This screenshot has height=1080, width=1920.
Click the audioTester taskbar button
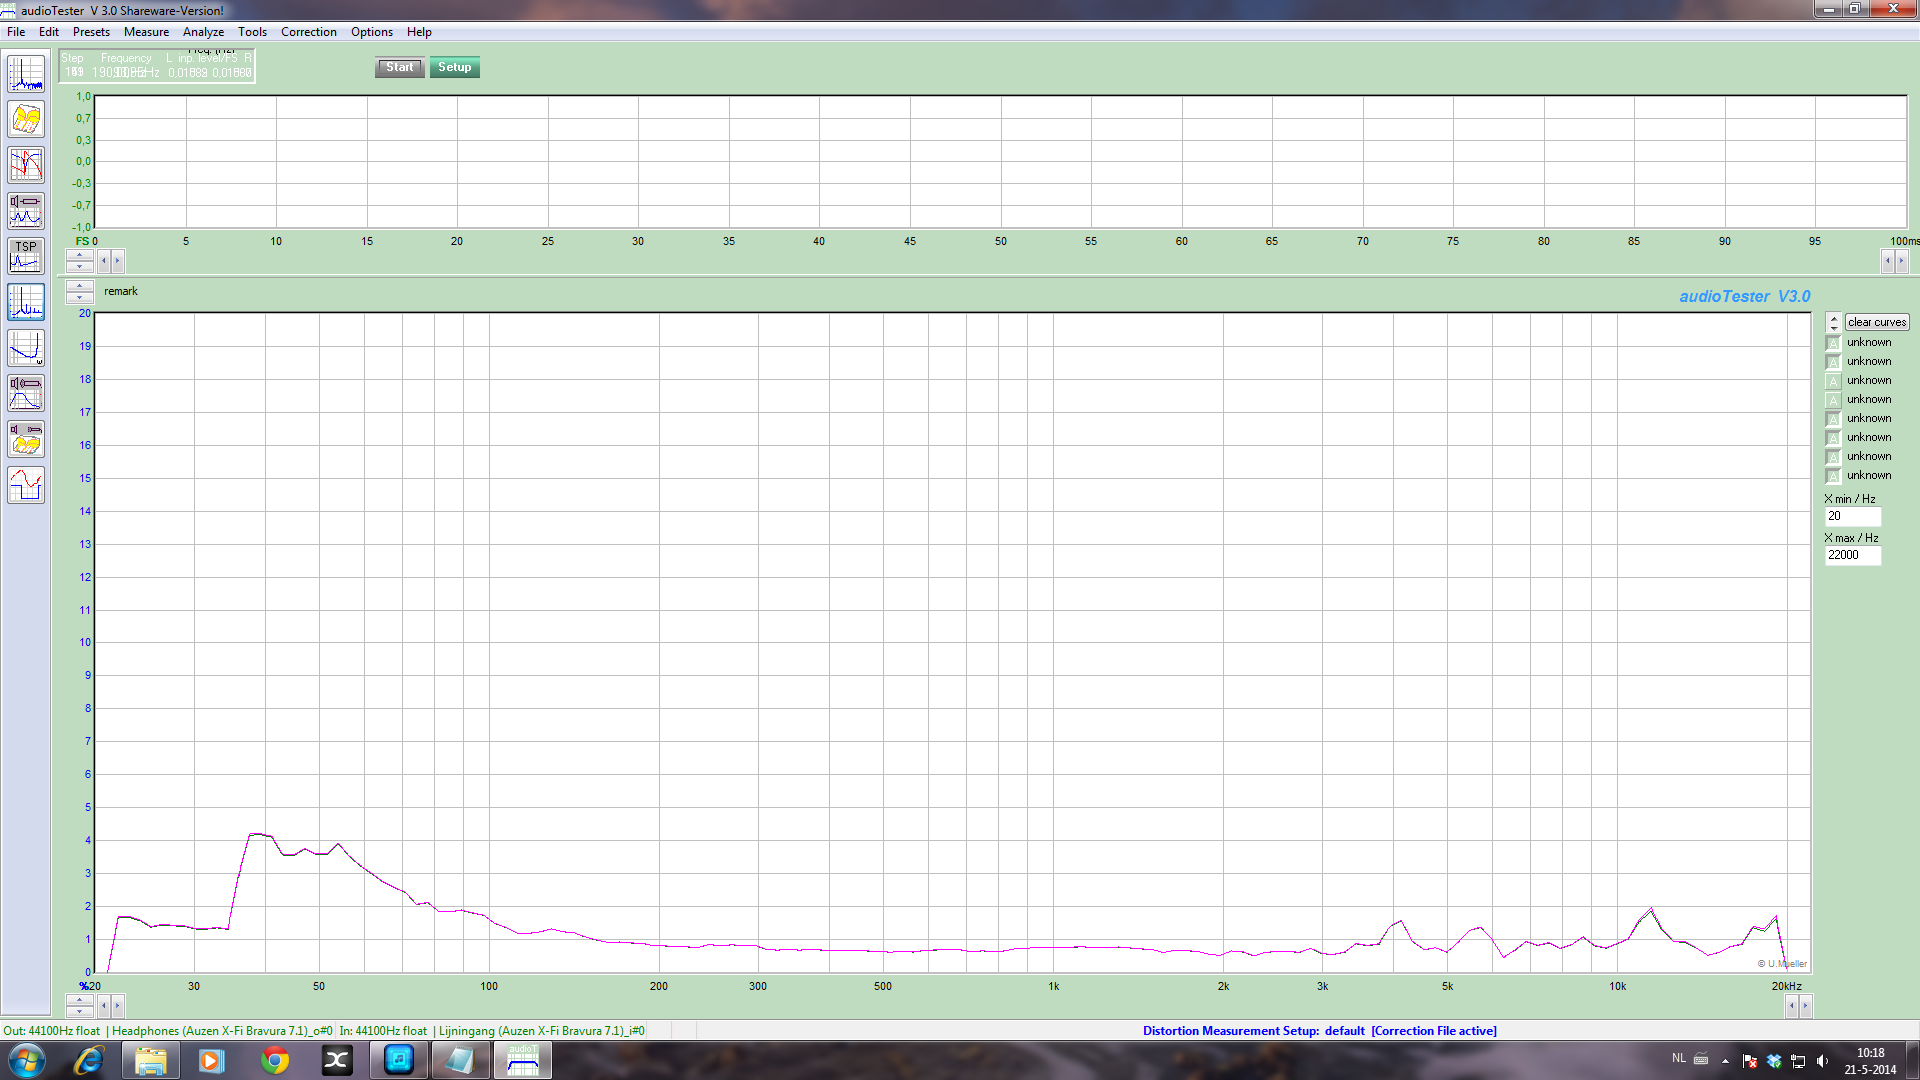522,1060
